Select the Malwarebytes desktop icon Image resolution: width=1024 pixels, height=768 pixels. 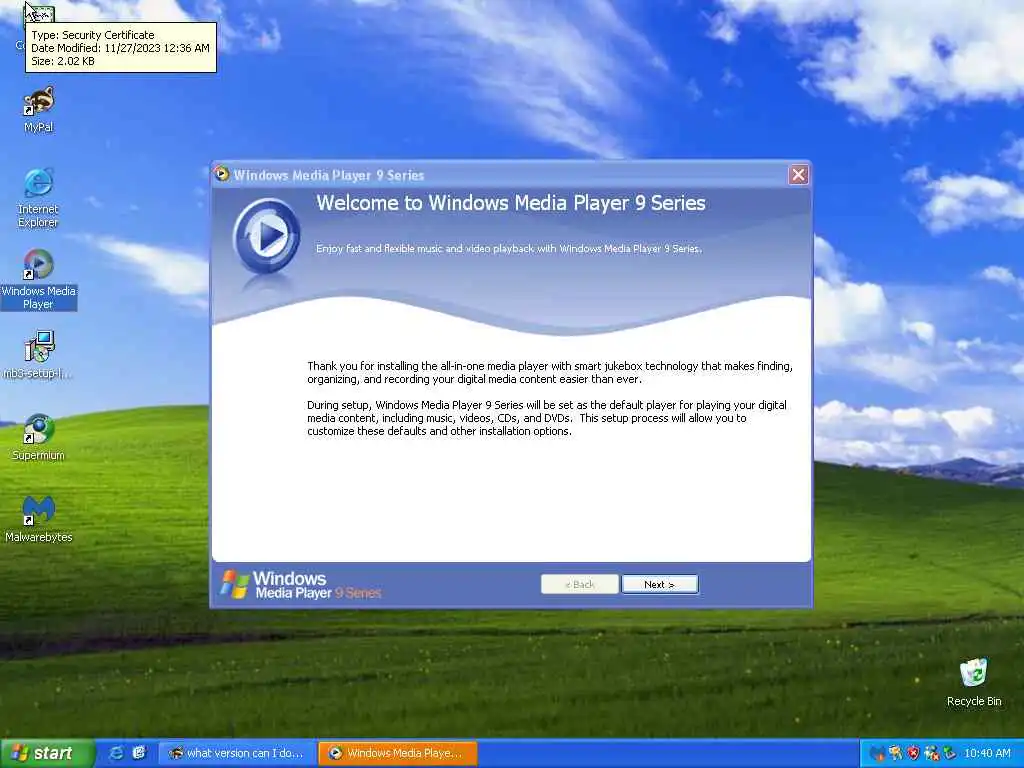[39, 519]
